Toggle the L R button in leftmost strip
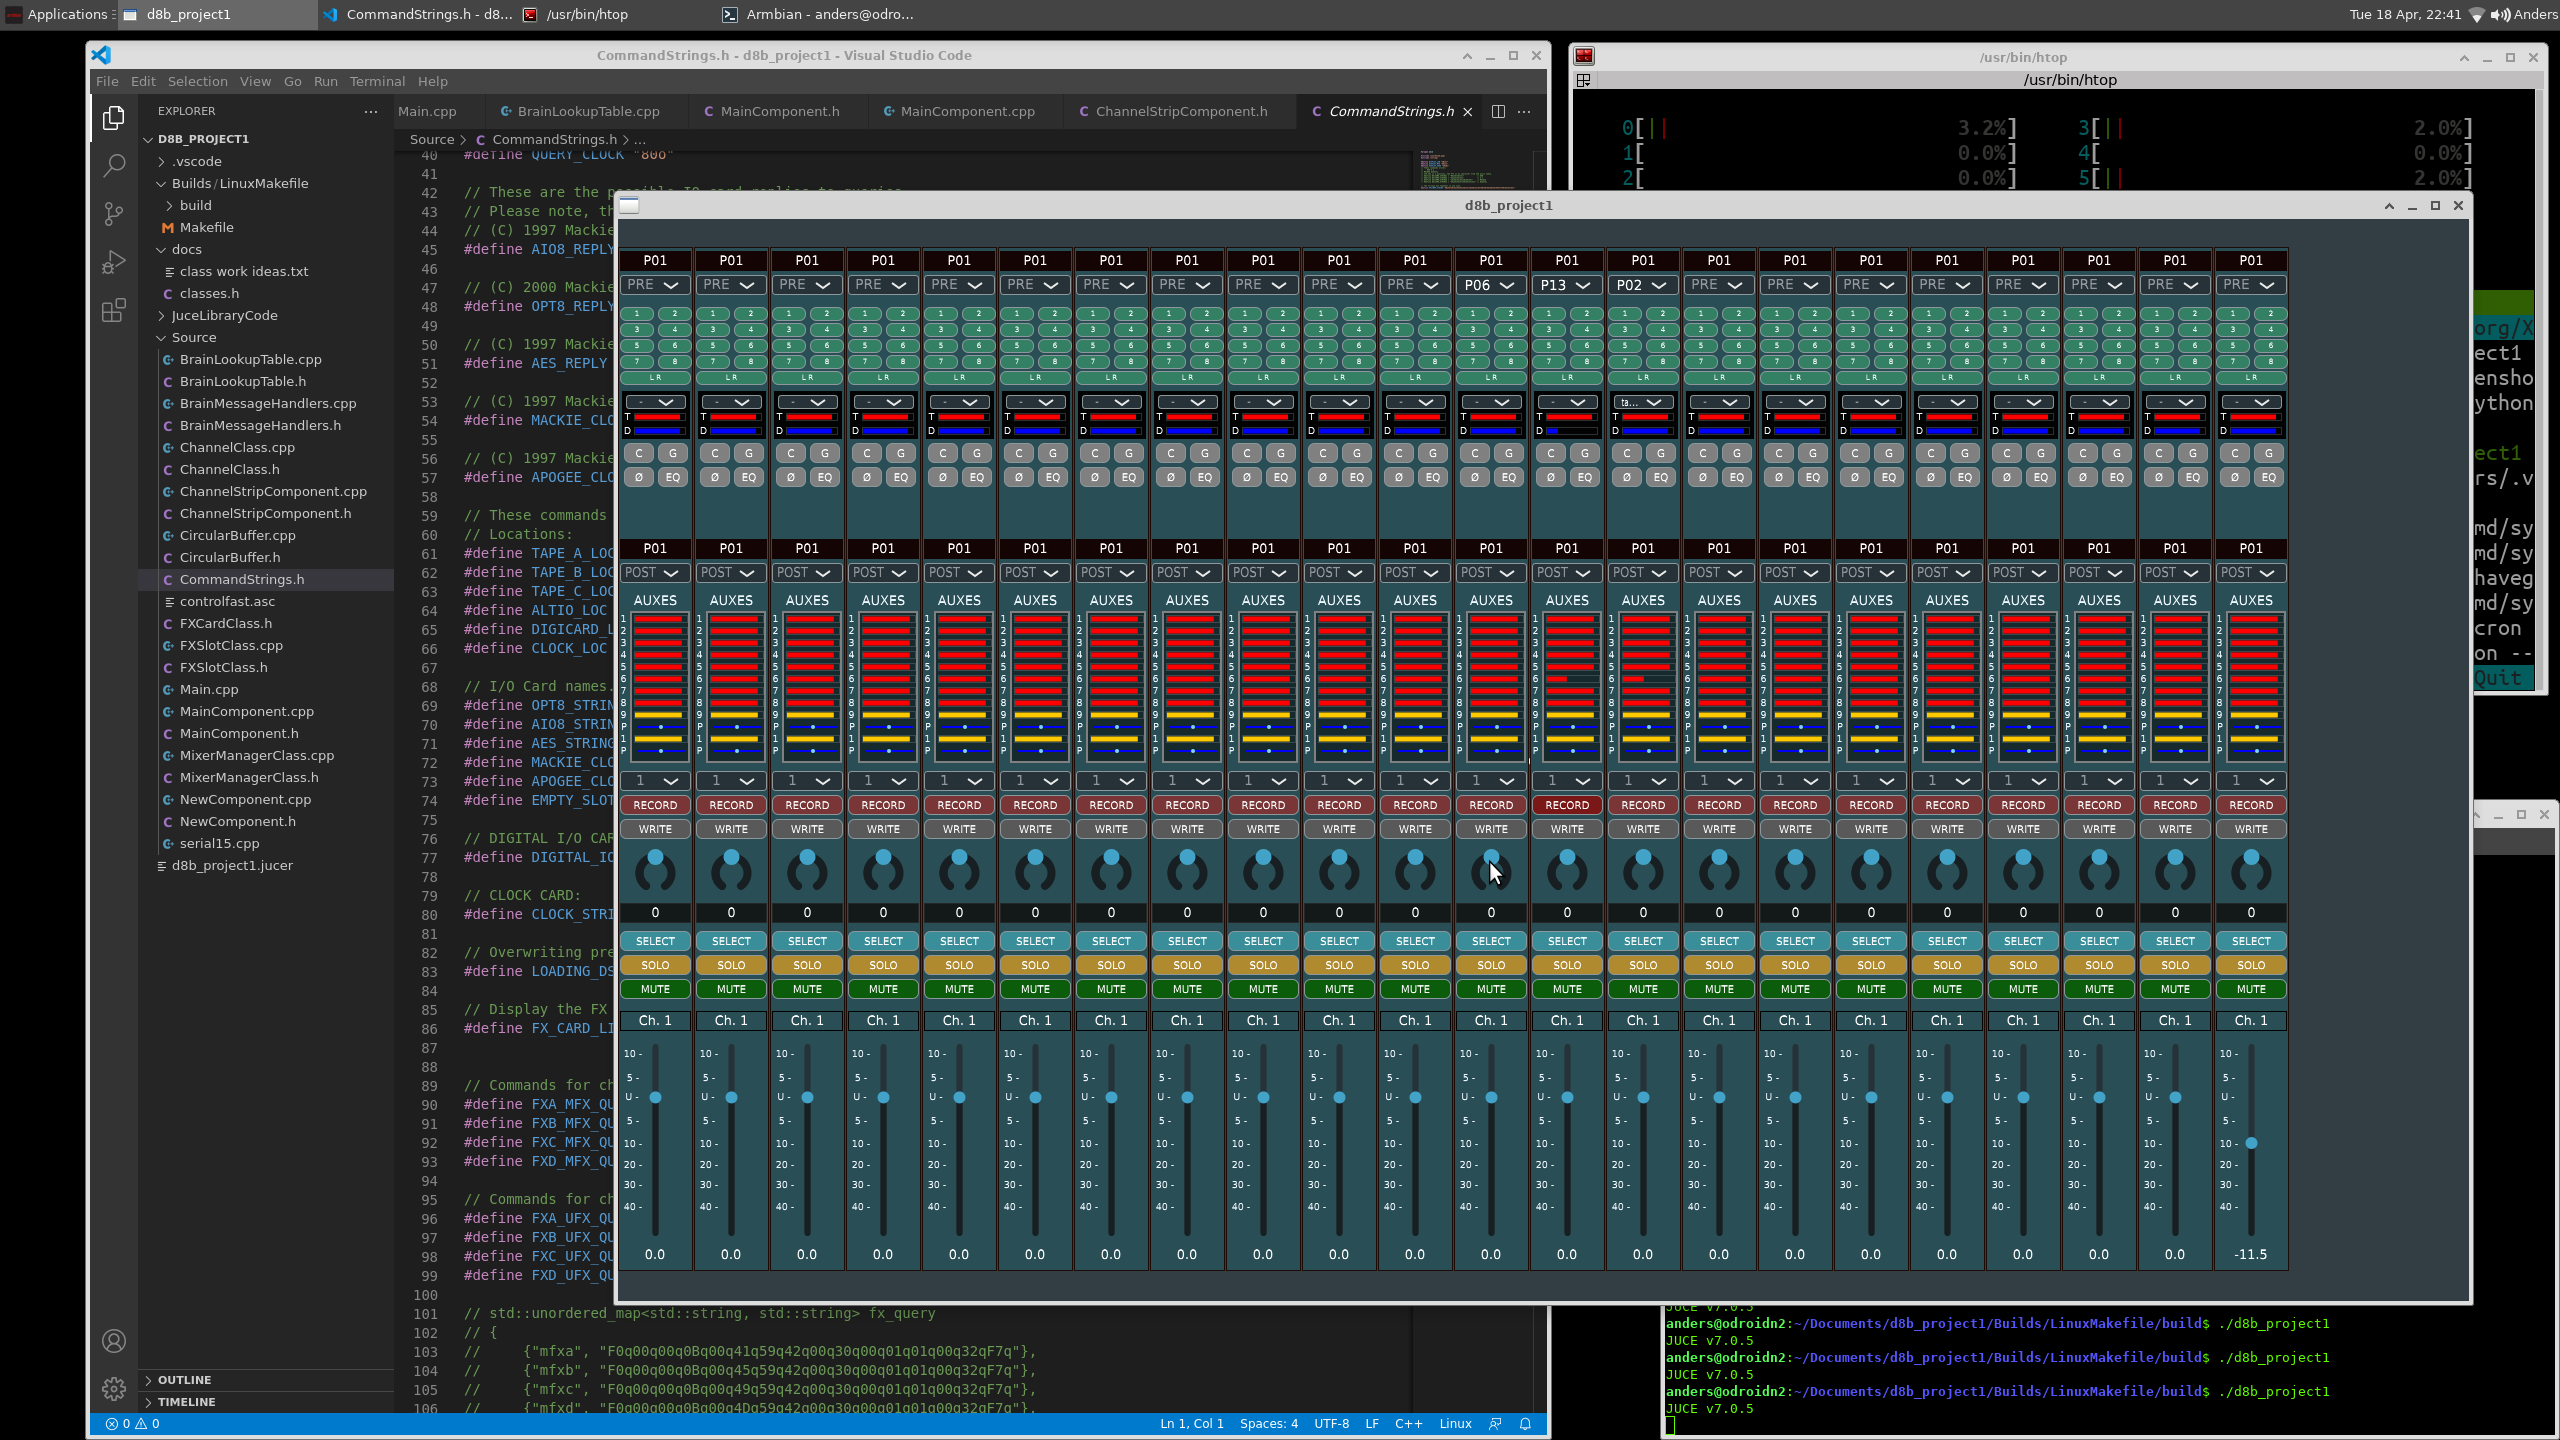The height and width of the screenshot is (1440, 2560). 655,377
